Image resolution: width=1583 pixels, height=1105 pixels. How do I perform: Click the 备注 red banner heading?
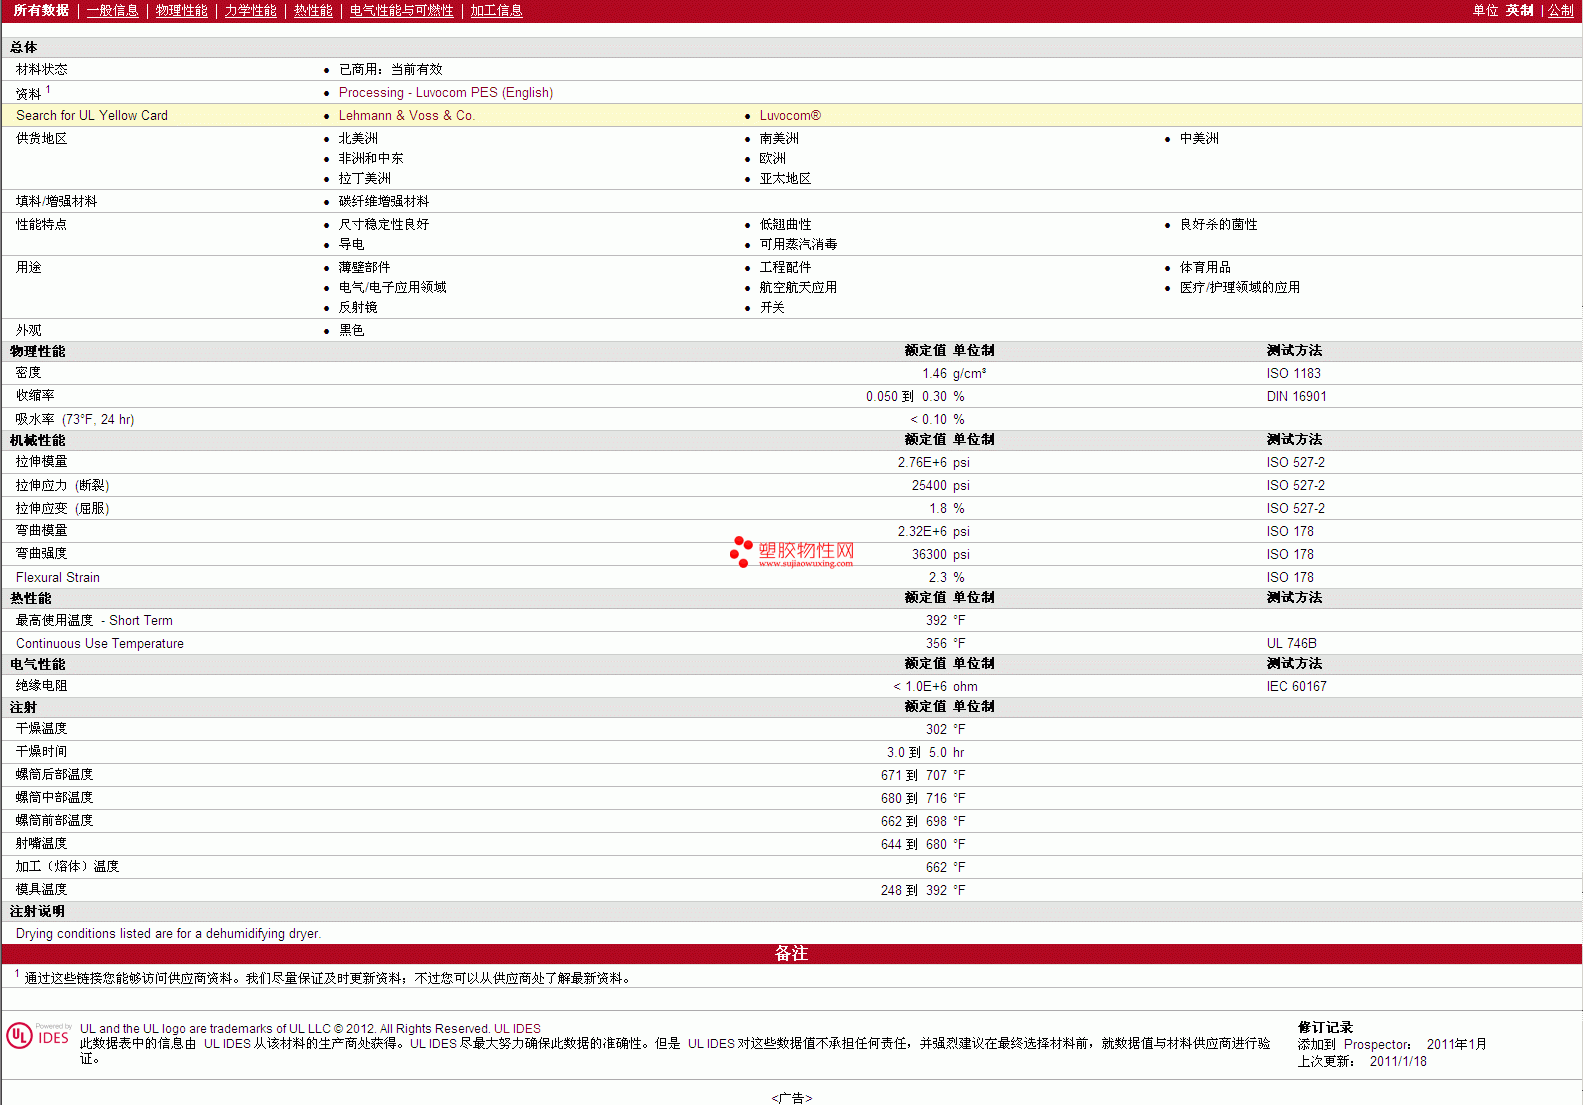[x=791, y=953]
